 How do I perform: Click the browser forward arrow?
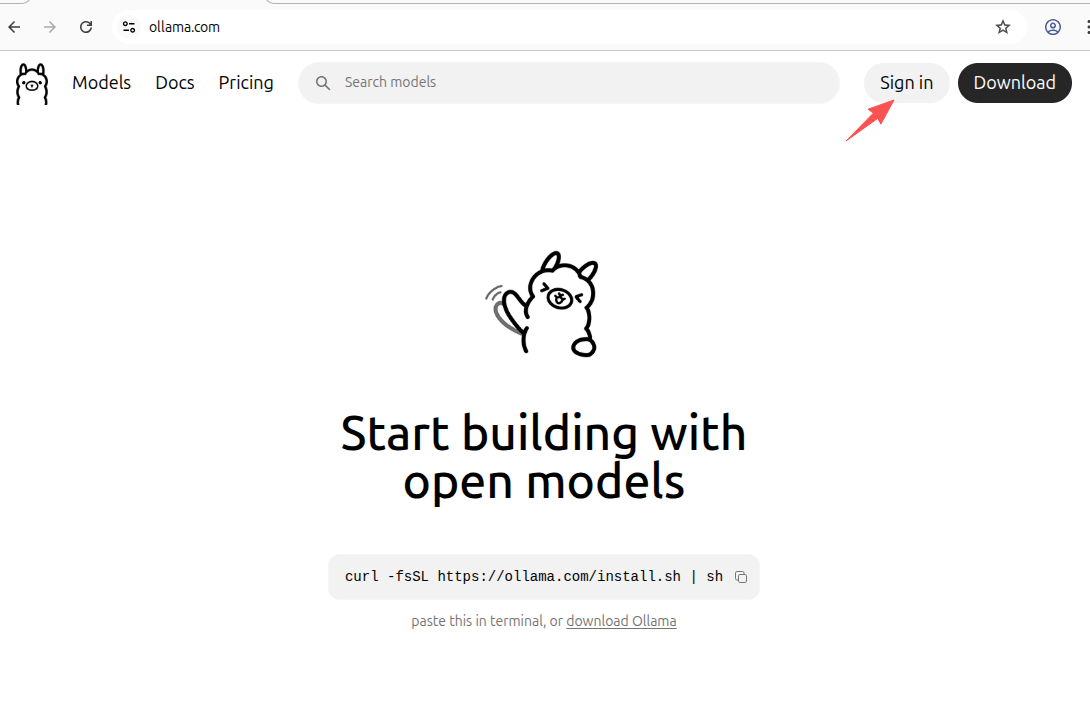click(50, 27)
